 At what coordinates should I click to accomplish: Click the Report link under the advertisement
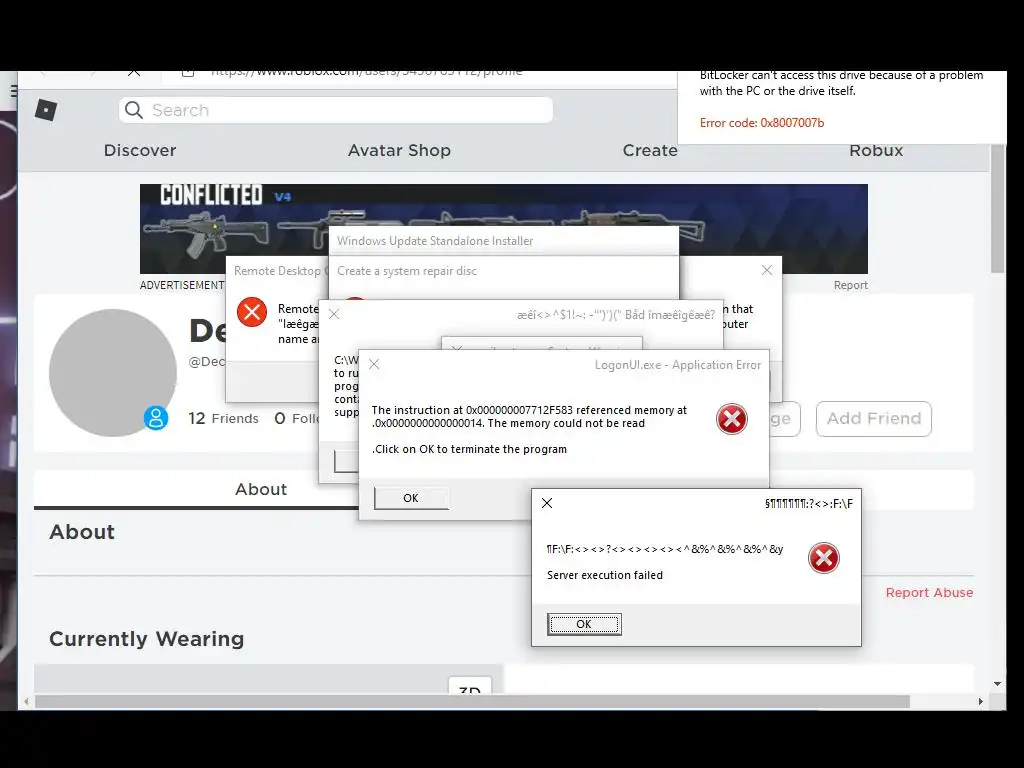[850, 285]
